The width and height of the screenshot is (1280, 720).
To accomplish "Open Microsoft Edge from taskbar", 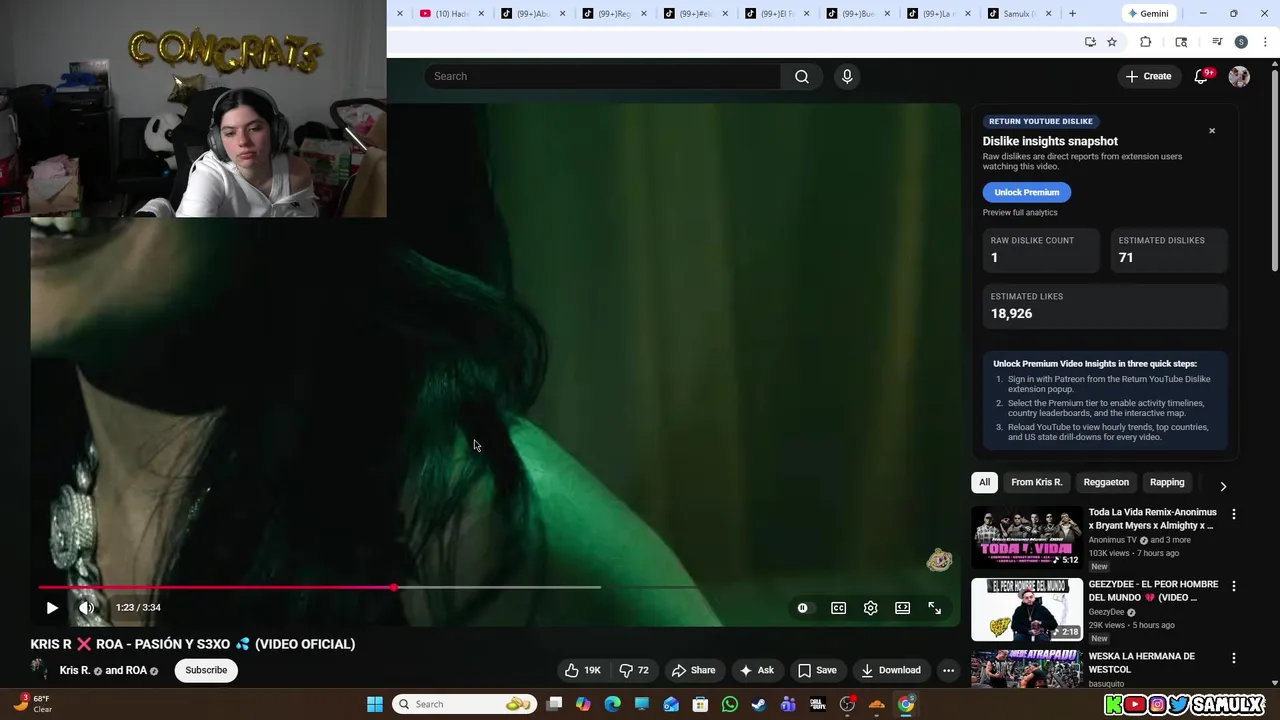I will [x=612, y=704].
